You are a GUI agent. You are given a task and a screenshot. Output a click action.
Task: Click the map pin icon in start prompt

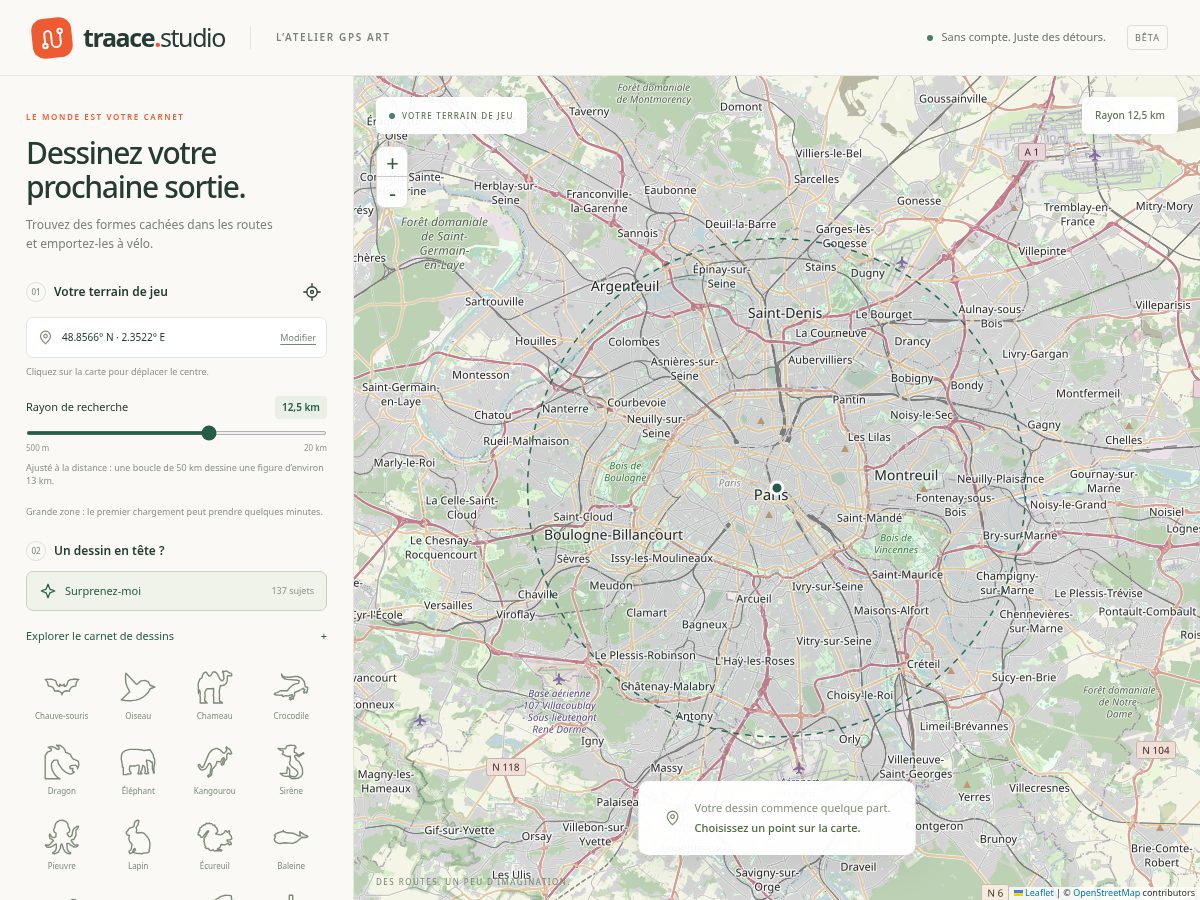click(x=673, y=819)
